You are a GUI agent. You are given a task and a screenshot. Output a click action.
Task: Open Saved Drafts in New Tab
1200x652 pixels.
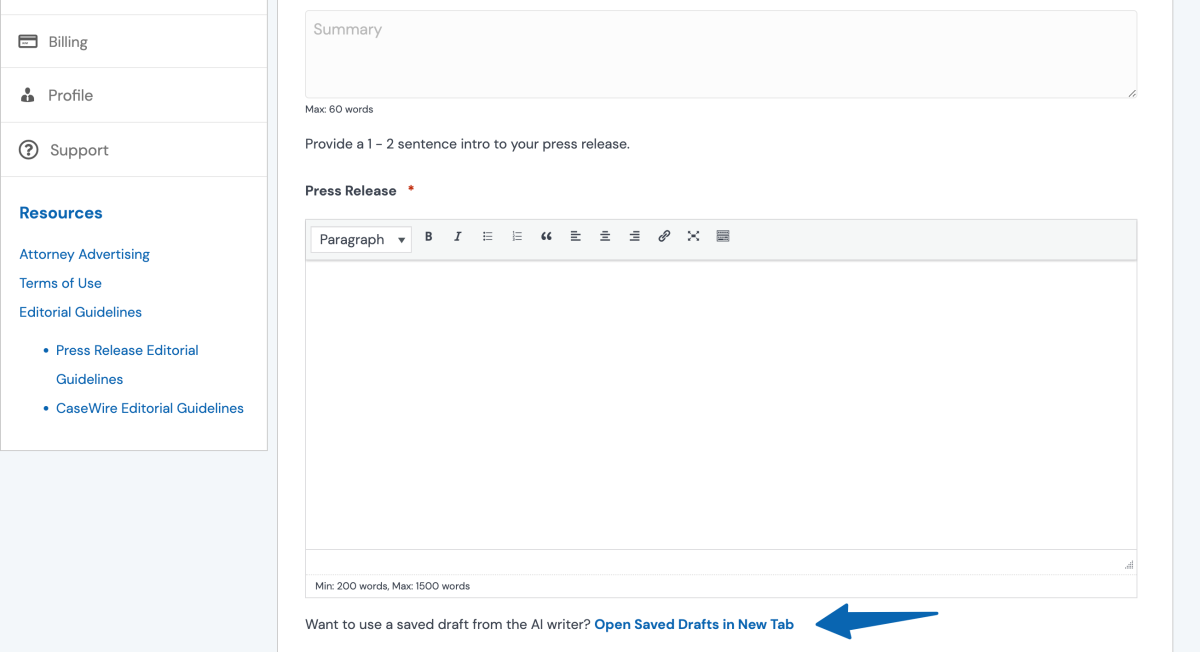click(x=694, y=624)
